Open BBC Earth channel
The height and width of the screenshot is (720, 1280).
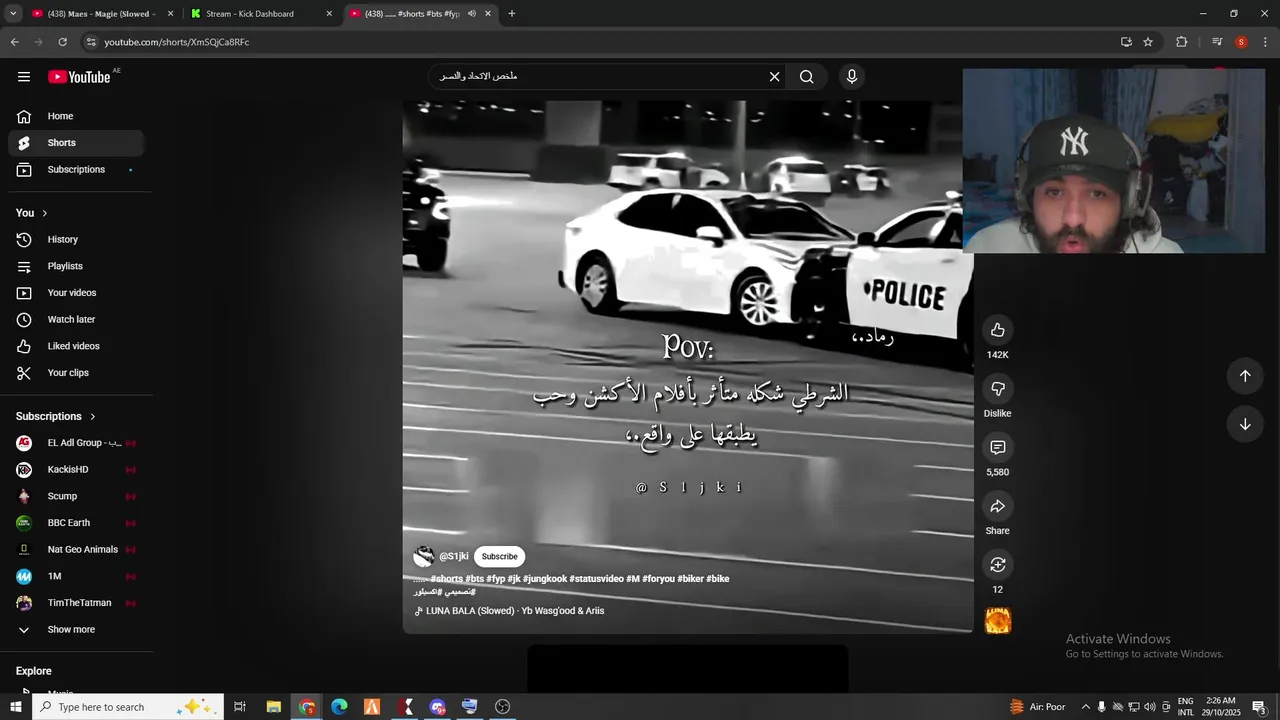(x=76, y=523)
